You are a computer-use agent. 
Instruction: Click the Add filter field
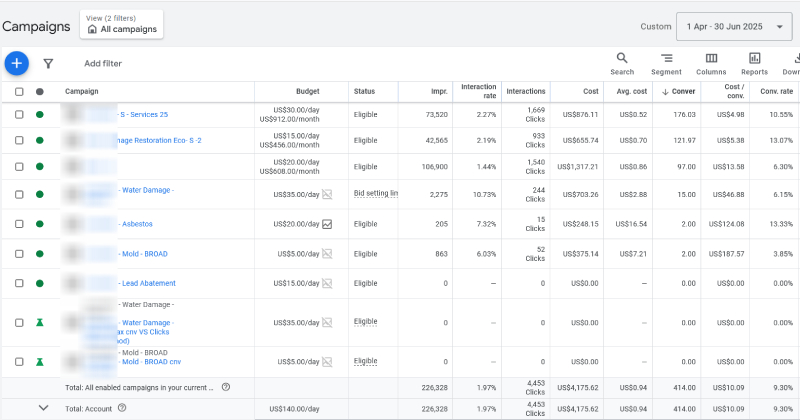click(x=103, y=63)
